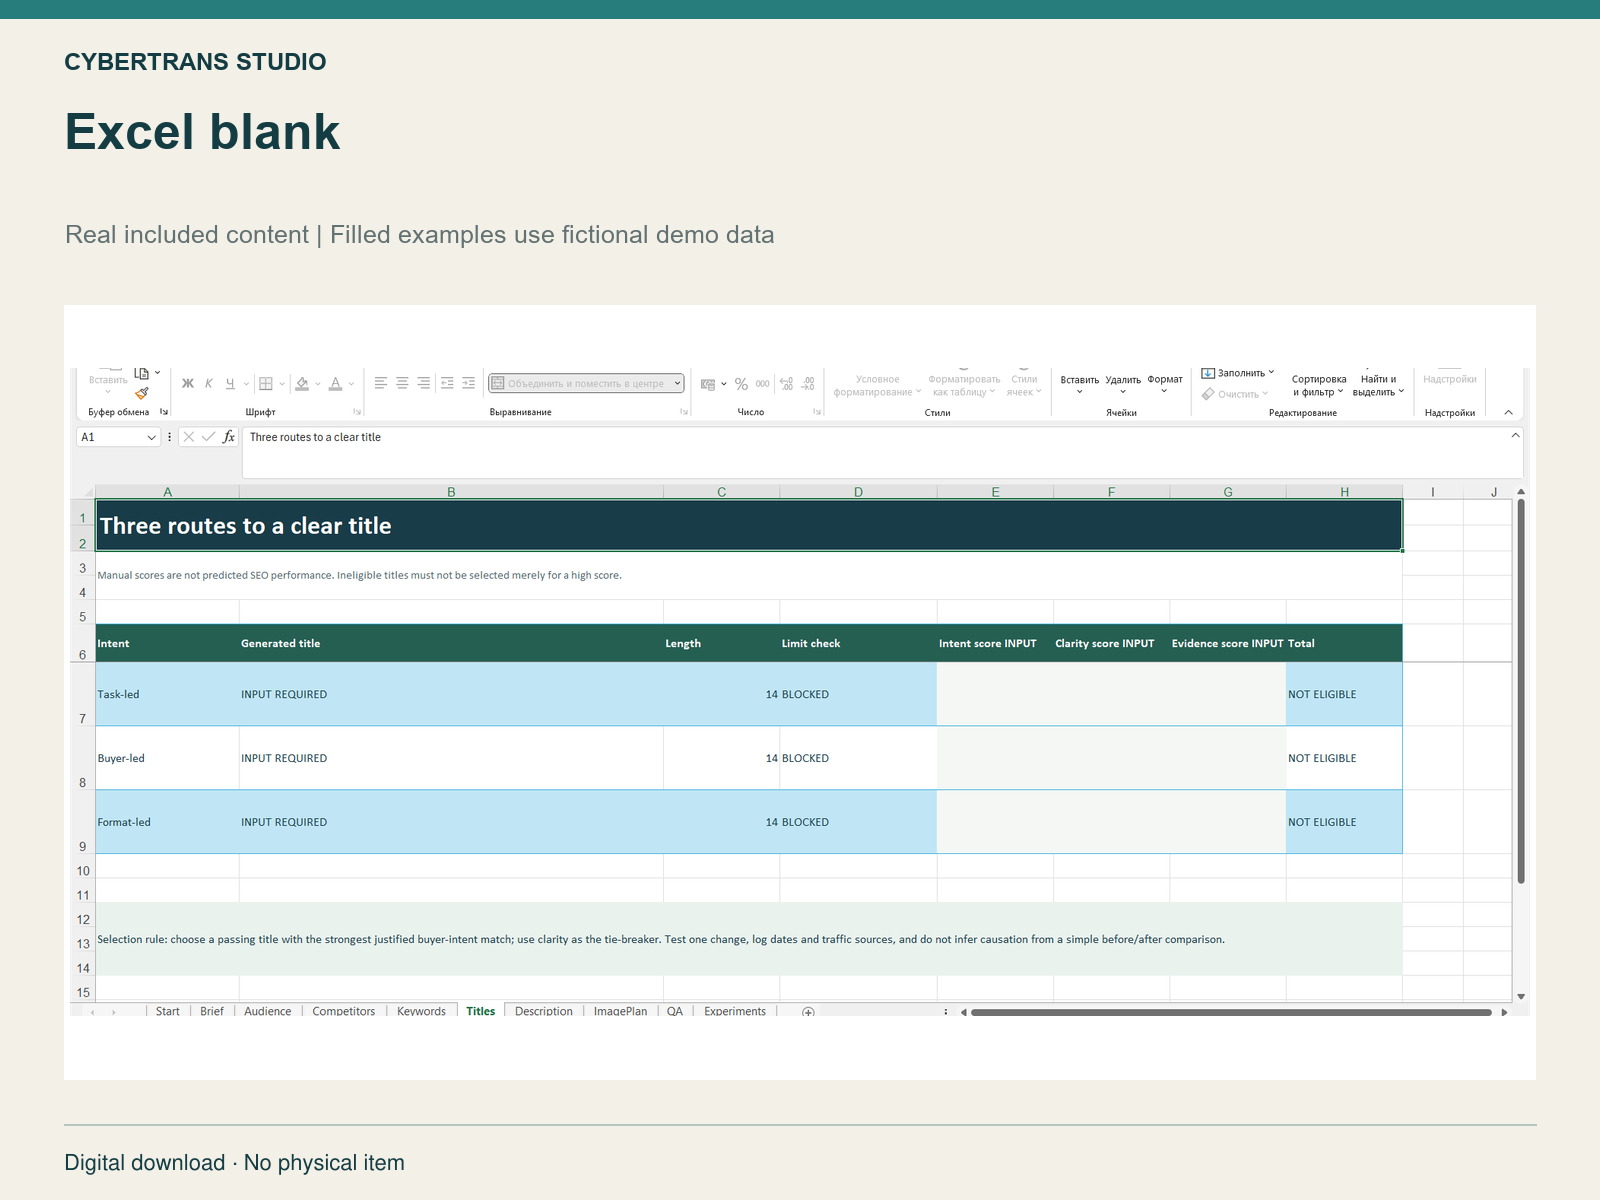Switch to the ImagePlan sheet tab
Screen dimensions: 1600x1200
(620, 1011)
